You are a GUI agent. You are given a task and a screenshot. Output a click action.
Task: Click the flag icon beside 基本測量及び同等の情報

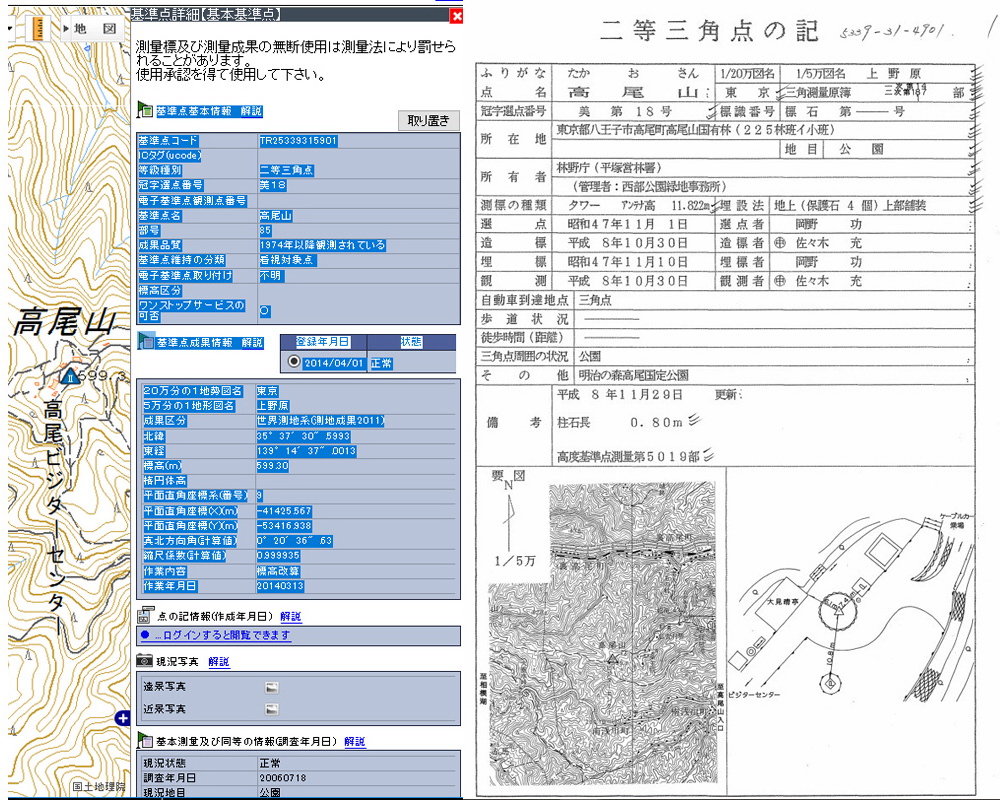(x=144, y=742)
